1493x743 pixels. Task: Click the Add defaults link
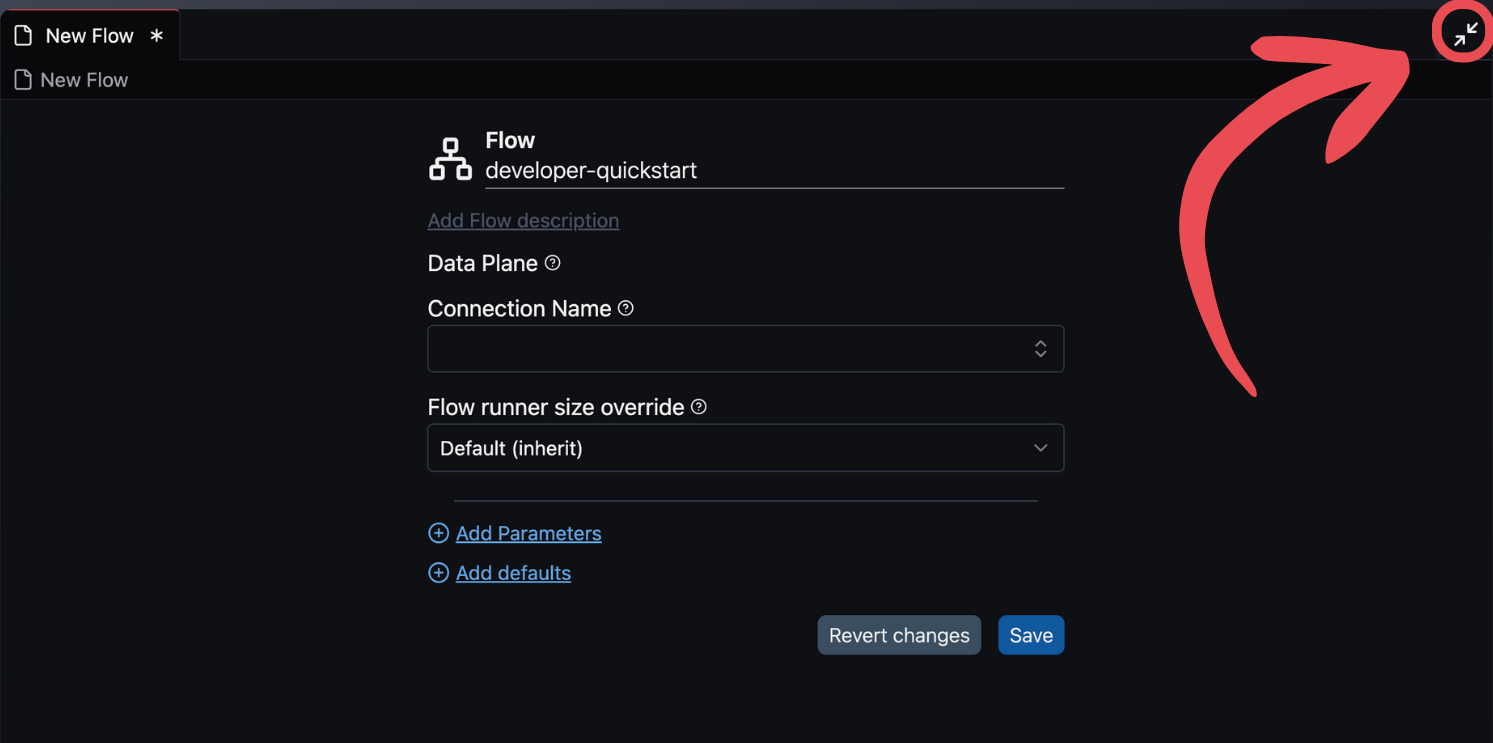pos(513,573)
